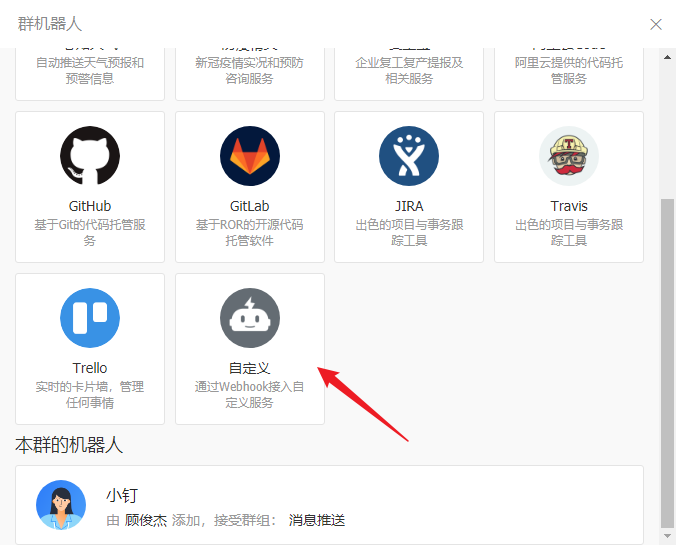Click the custom robot icon
The width and height of the screenshot is (676, 545).
[x=250, y=318]
